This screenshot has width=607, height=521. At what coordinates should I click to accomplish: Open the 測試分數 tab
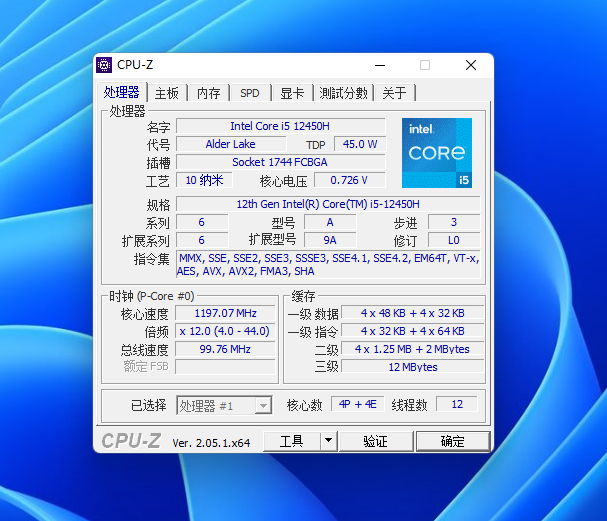[x=343, y=93]
